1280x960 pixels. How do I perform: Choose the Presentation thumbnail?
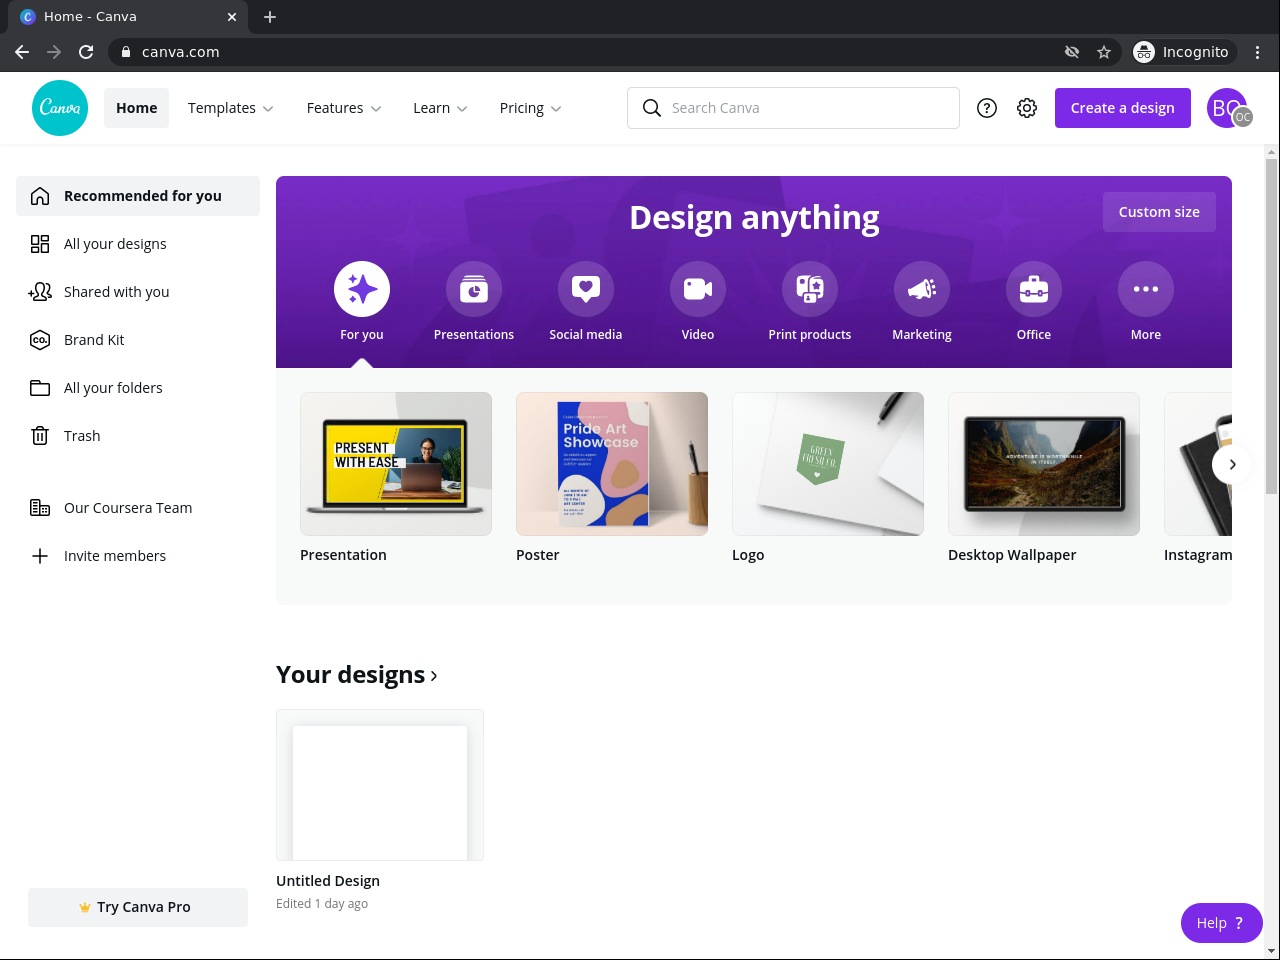pyautogui.click(x=396, y=464)
